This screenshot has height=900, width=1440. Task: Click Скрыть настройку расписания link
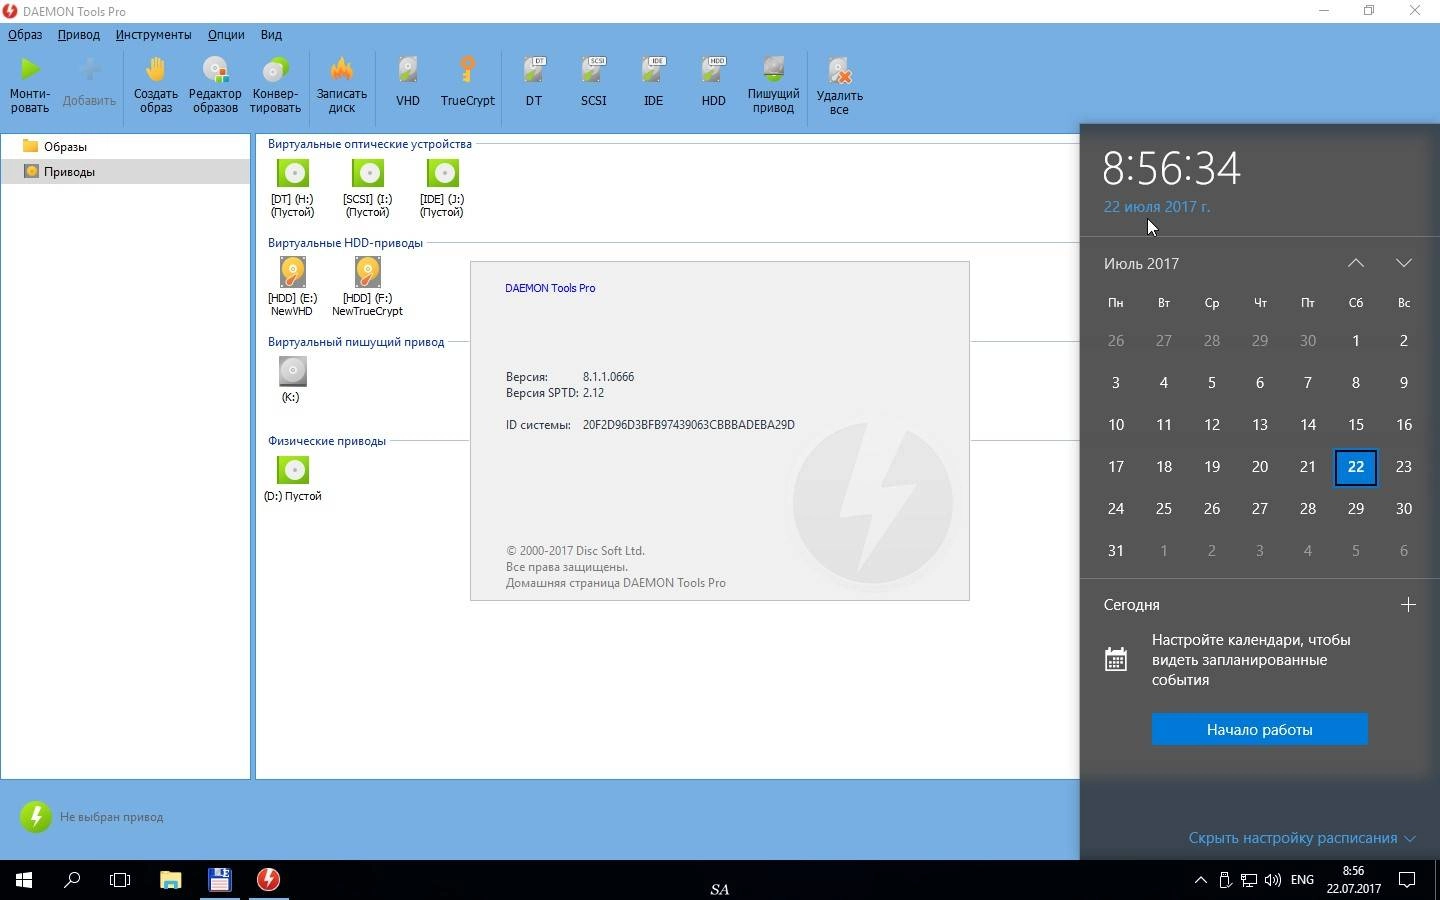click(1301, 838)
